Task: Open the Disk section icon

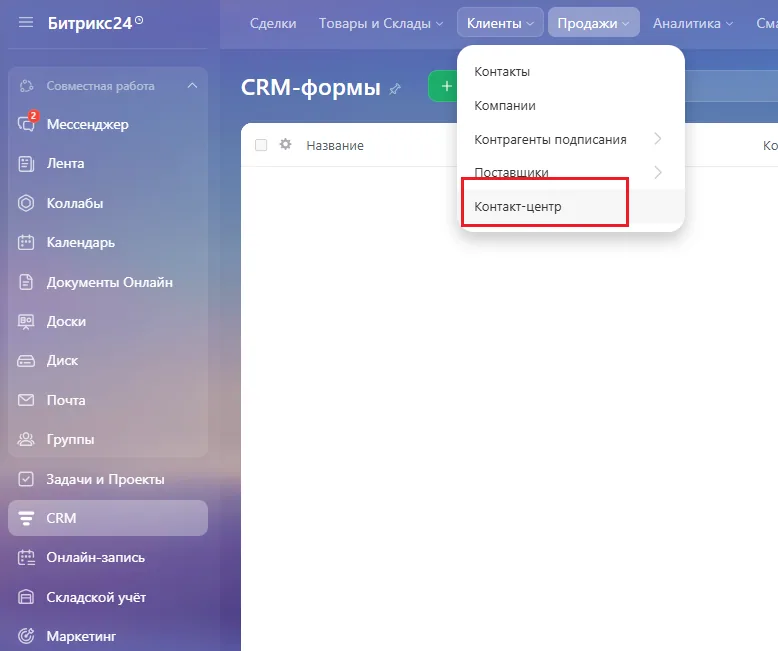Action: [x=26, y=361]
